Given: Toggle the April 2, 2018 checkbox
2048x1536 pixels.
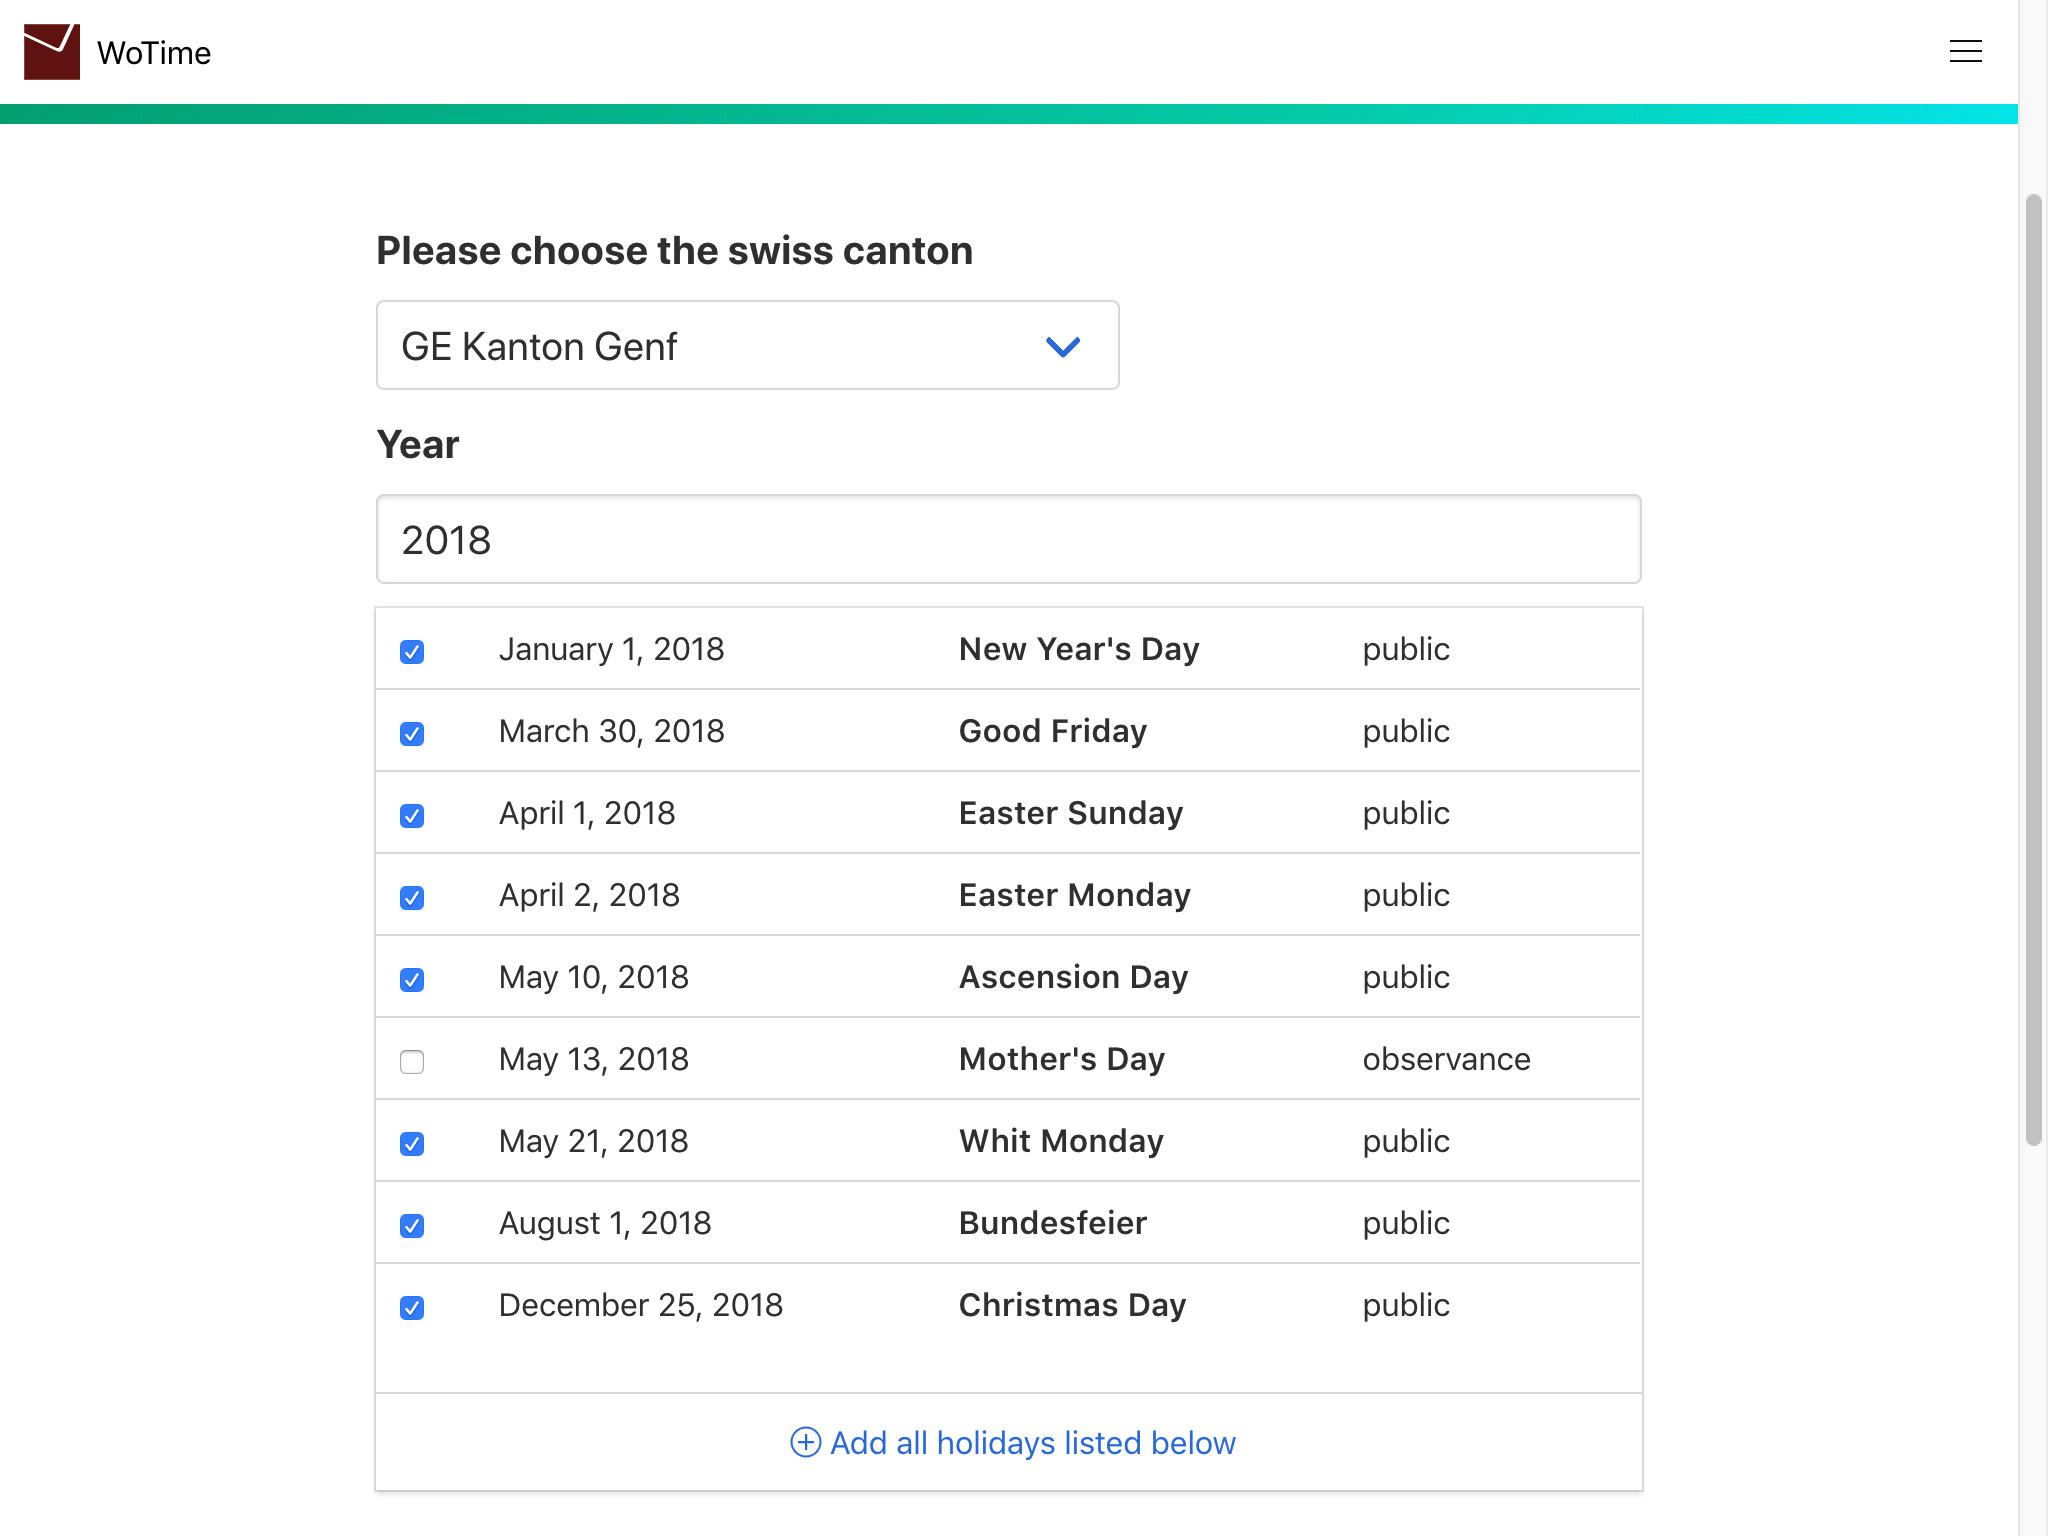Looking at the screenshot, I should (412, 898).
